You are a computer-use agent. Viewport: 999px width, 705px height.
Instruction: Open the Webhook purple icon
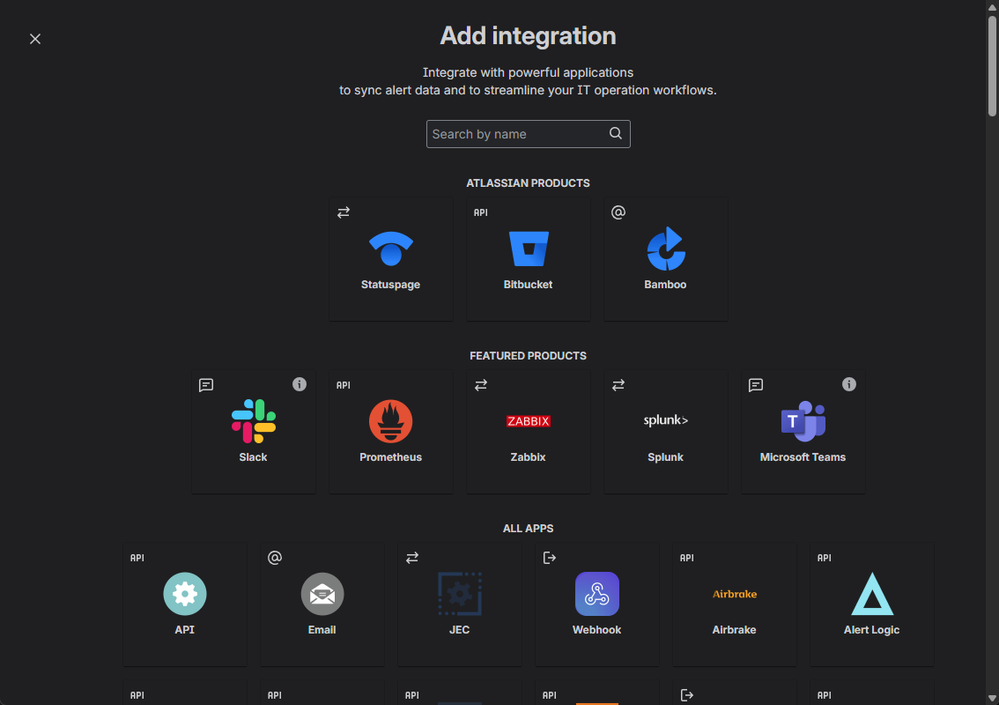pyautogui.click(x=597, y=594)
